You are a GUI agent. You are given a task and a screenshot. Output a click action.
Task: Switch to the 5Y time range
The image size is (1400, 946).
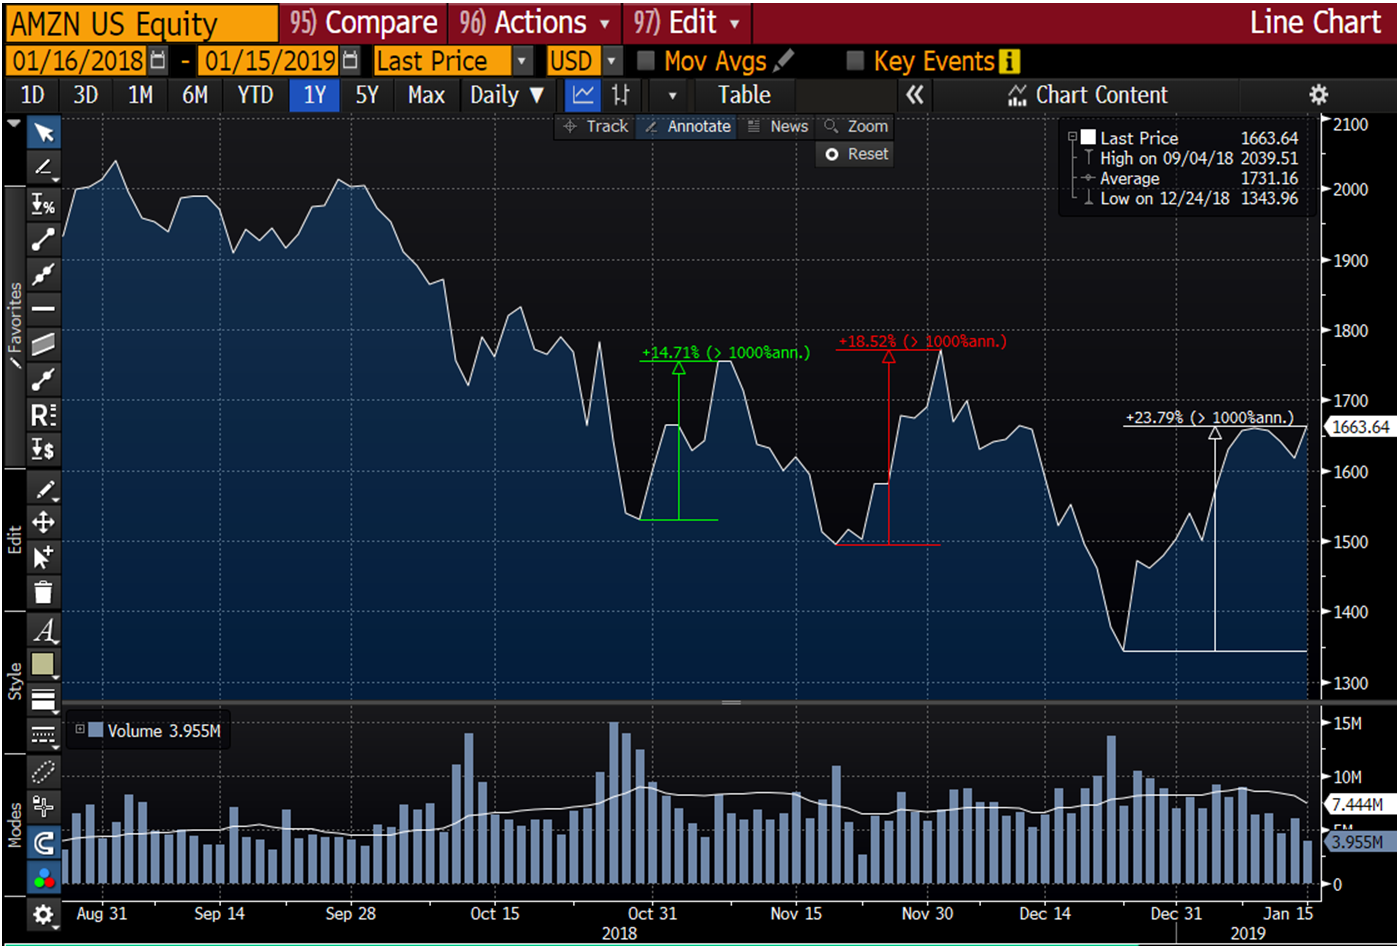[x=367, y=96]
